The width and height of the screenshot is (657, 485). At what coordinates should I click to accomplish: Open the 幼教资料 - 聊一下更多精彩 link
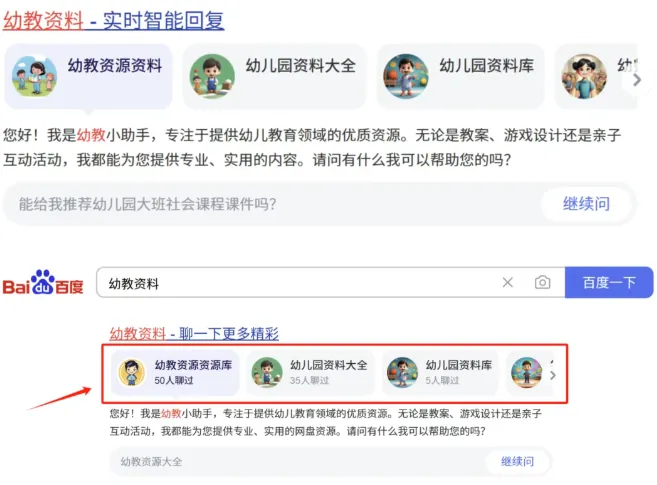tap(194, 333)
